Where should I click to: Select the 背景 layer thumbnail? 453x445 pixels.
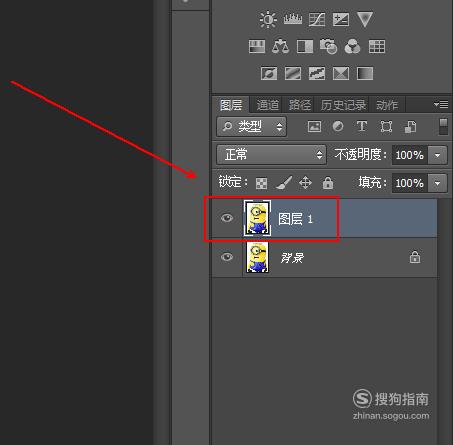click(x=257, y=257)
